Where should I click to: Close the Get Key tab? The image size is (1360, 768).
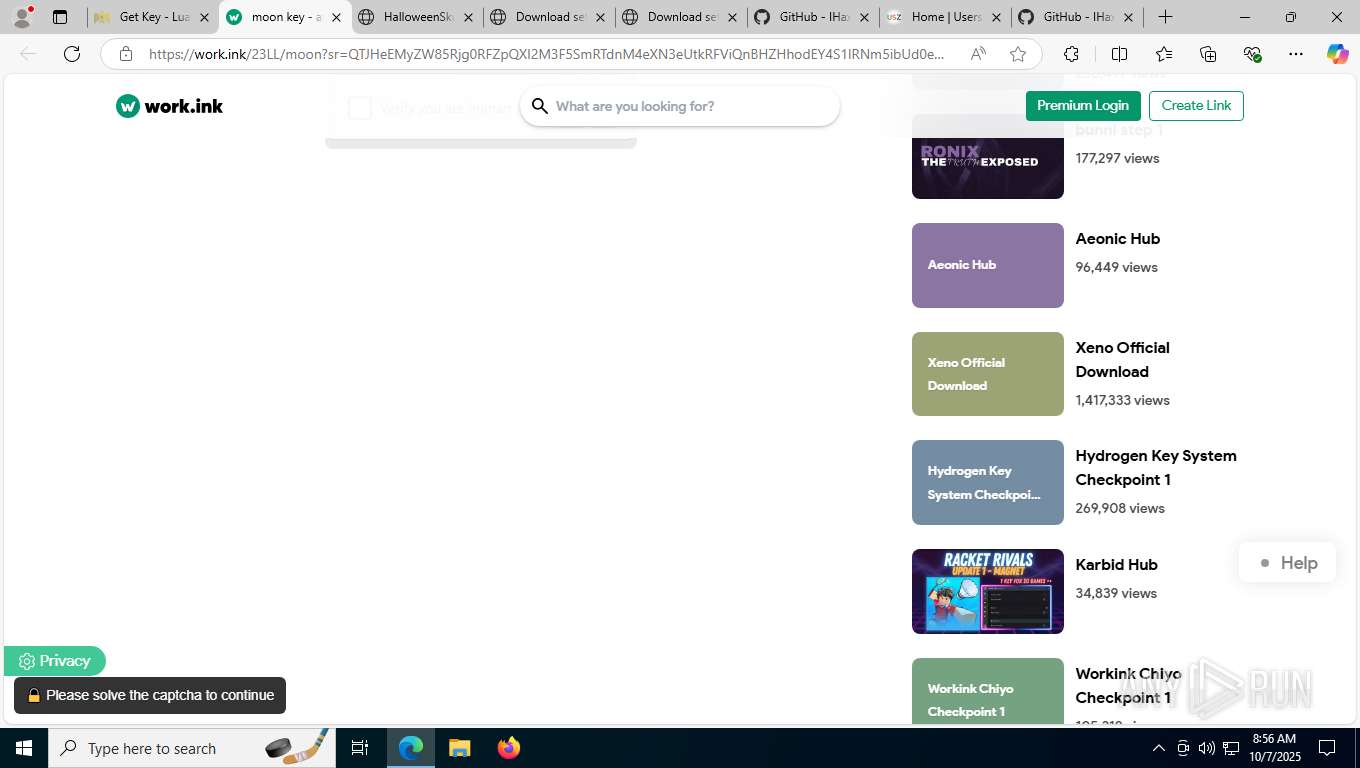(x=204, y=17)
